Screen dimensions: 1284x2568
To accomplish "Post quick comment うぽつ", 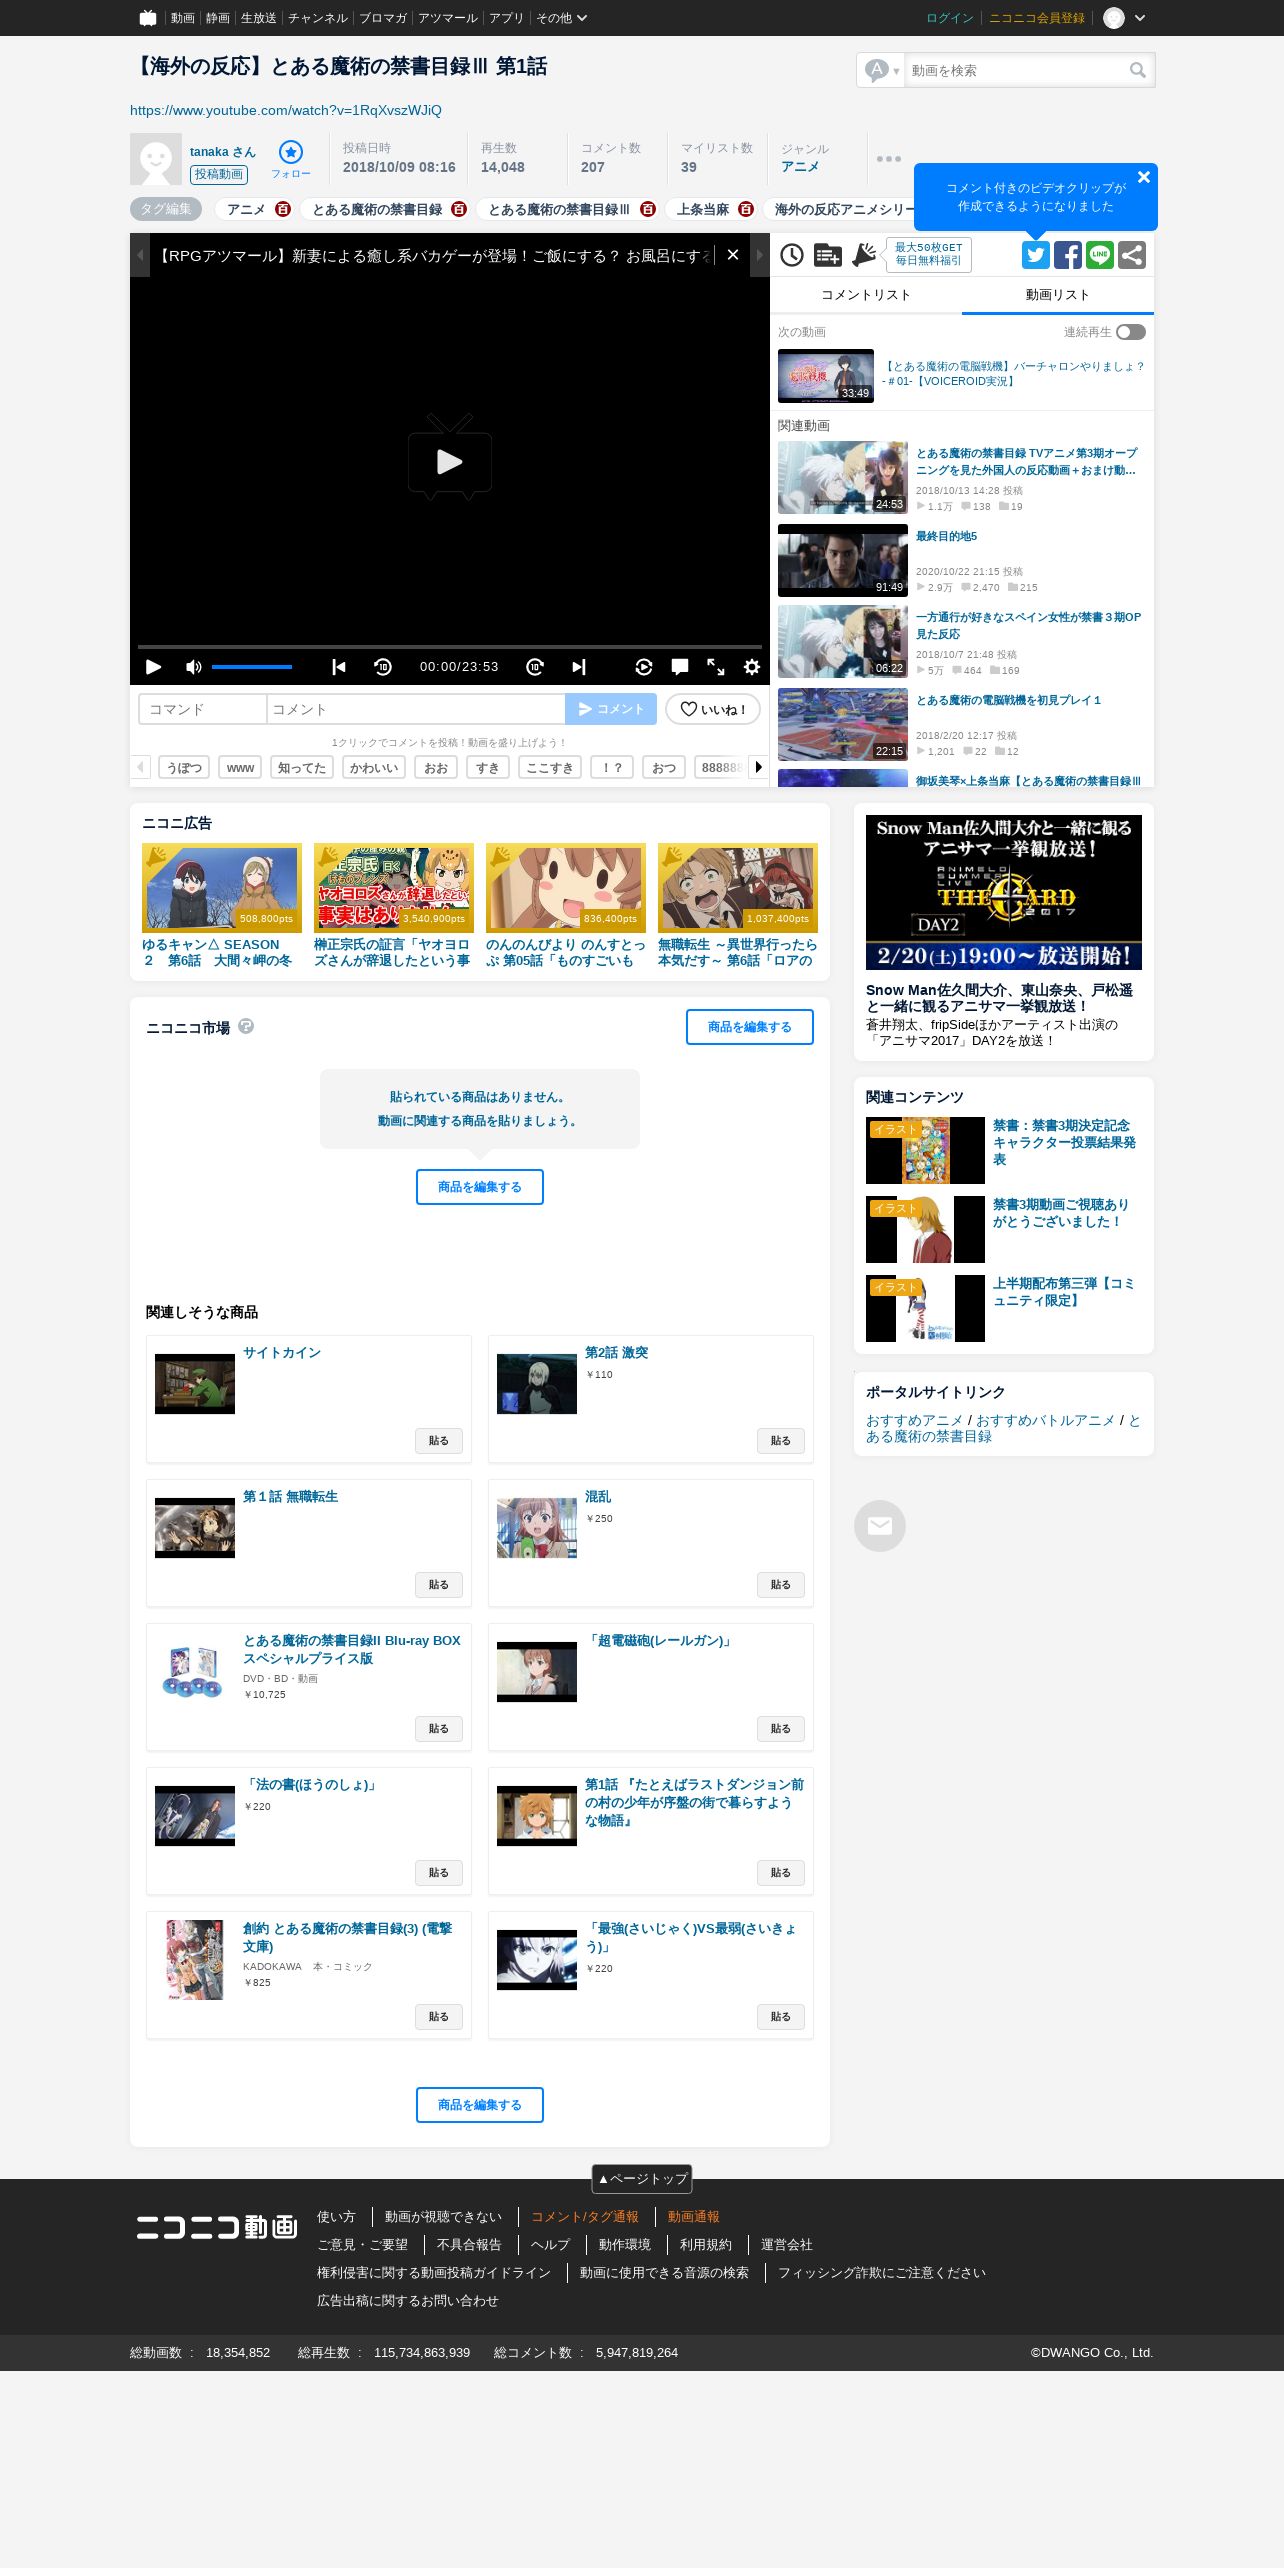I will (184, 768).
